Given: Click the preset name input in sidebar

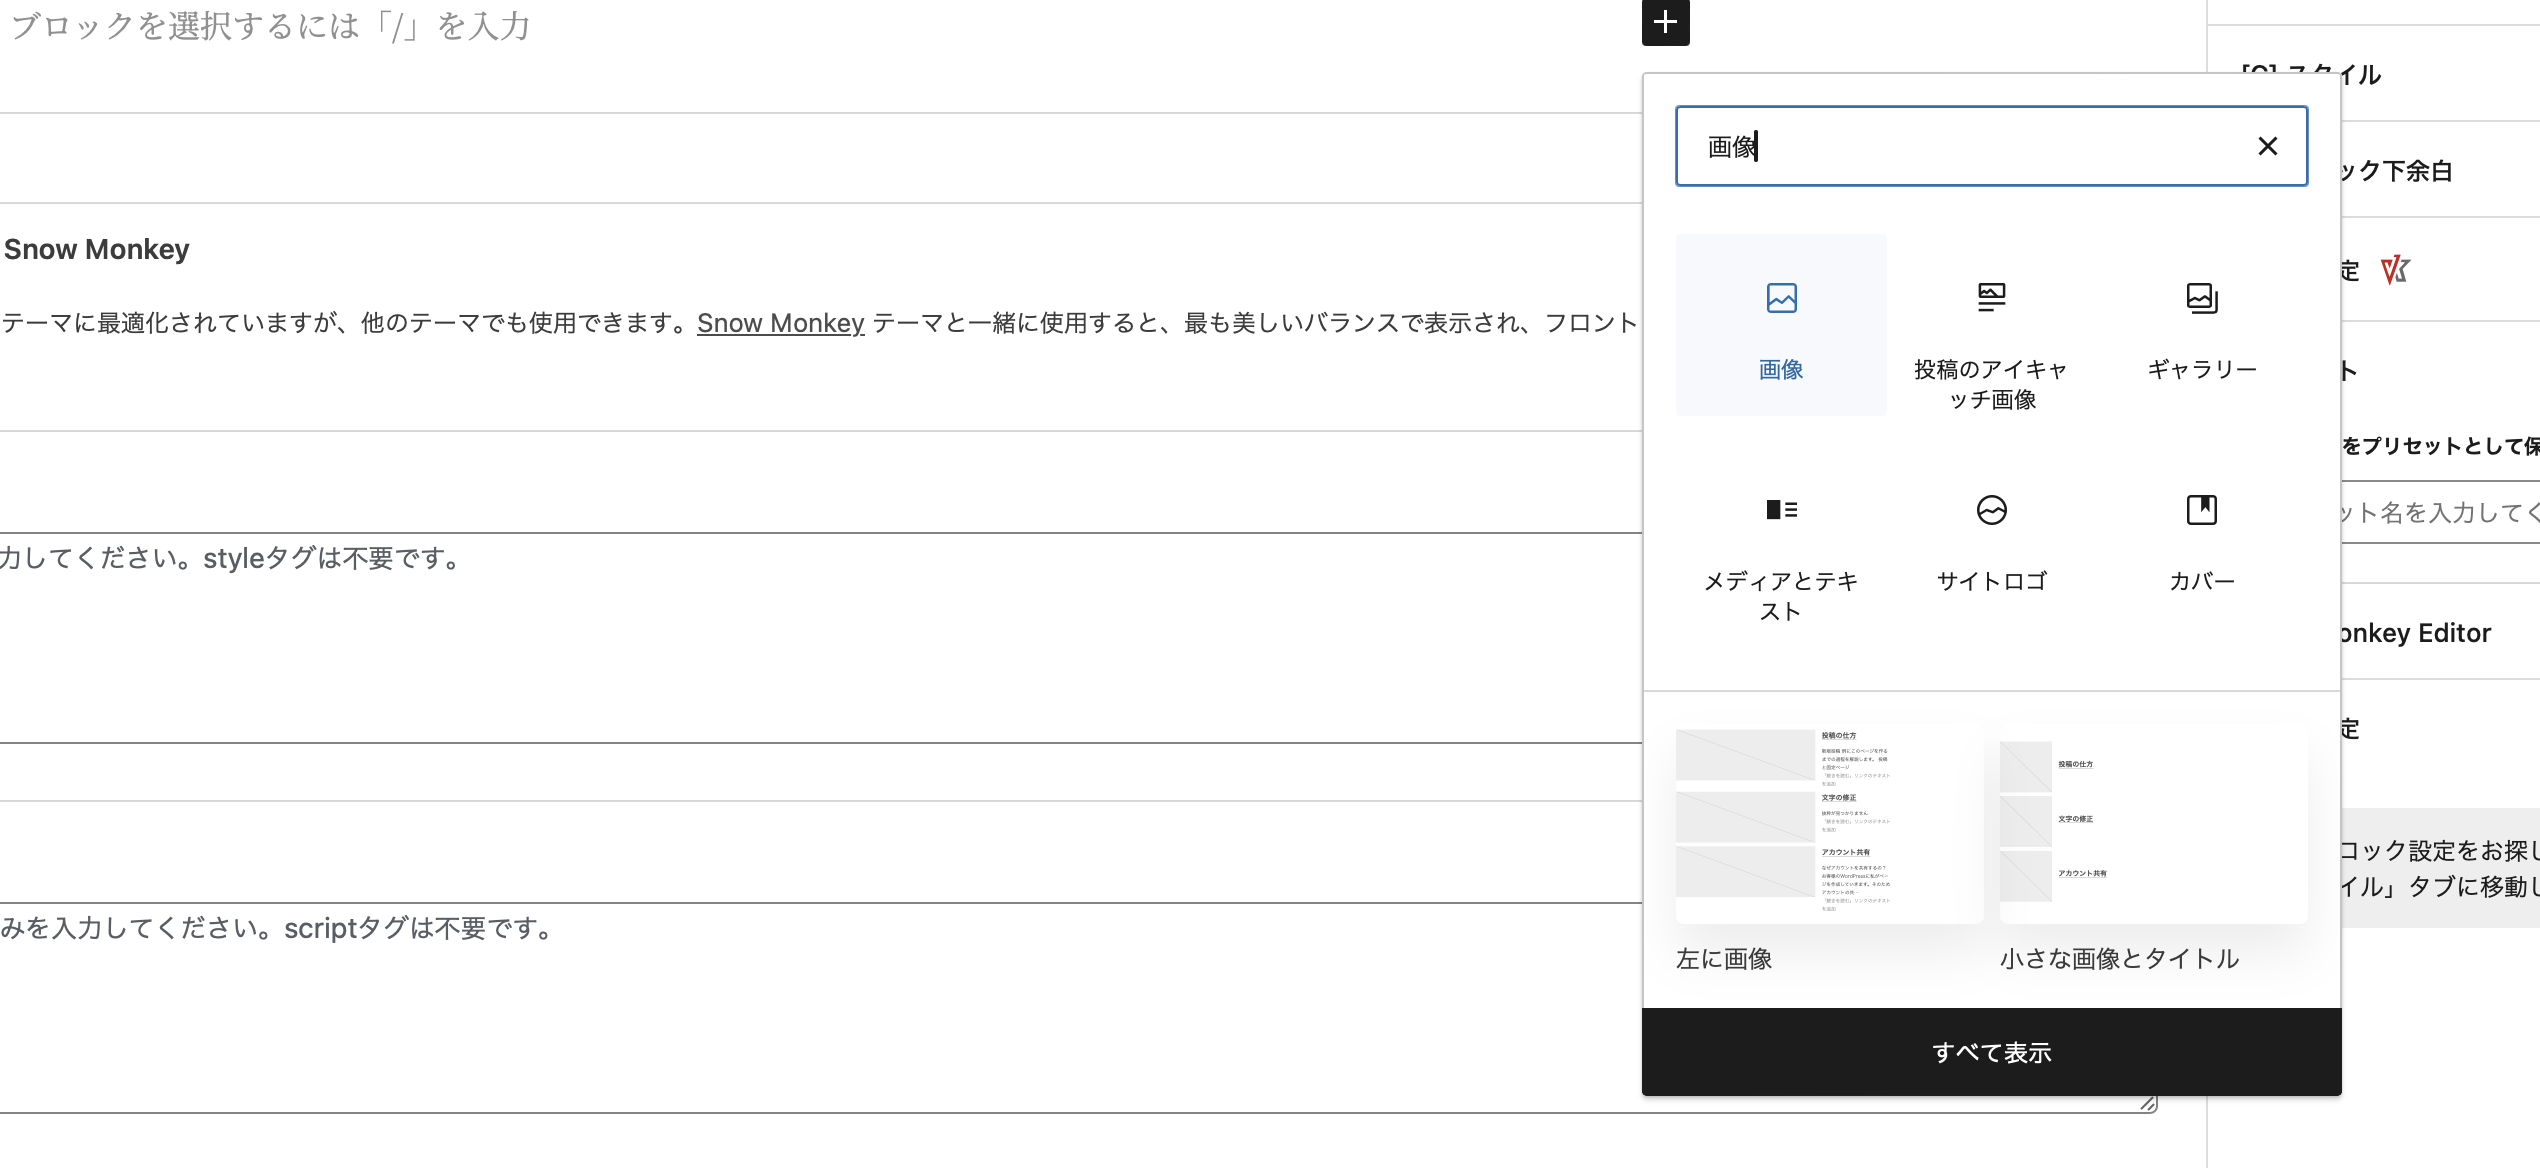Looking at the screenshot, I should [2440, 513].
